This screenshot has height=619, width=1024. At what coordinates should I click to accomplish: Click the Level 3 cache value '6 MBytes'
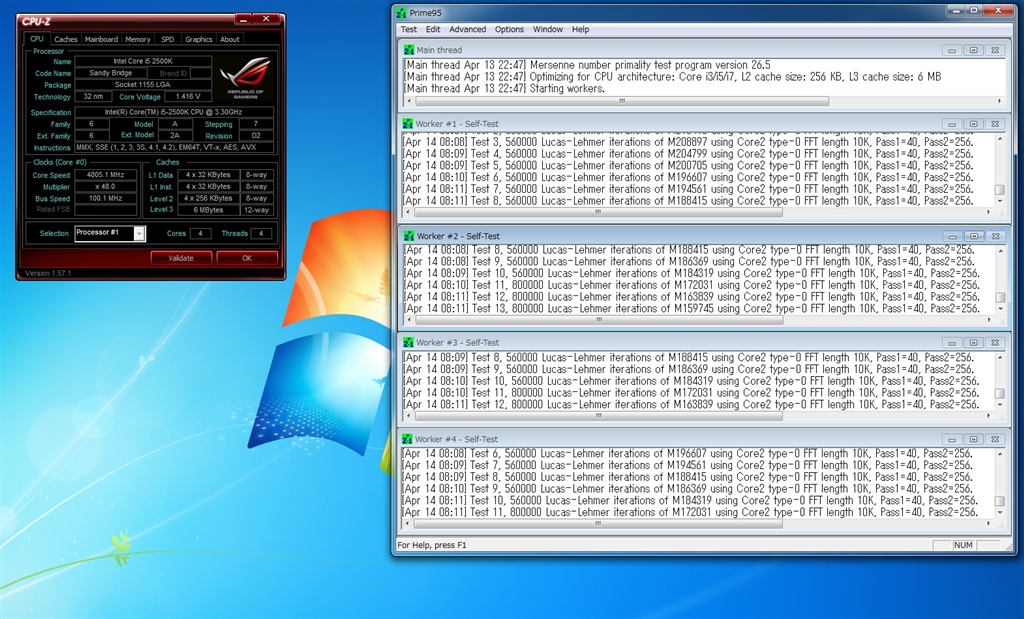(x=208, y=210)
